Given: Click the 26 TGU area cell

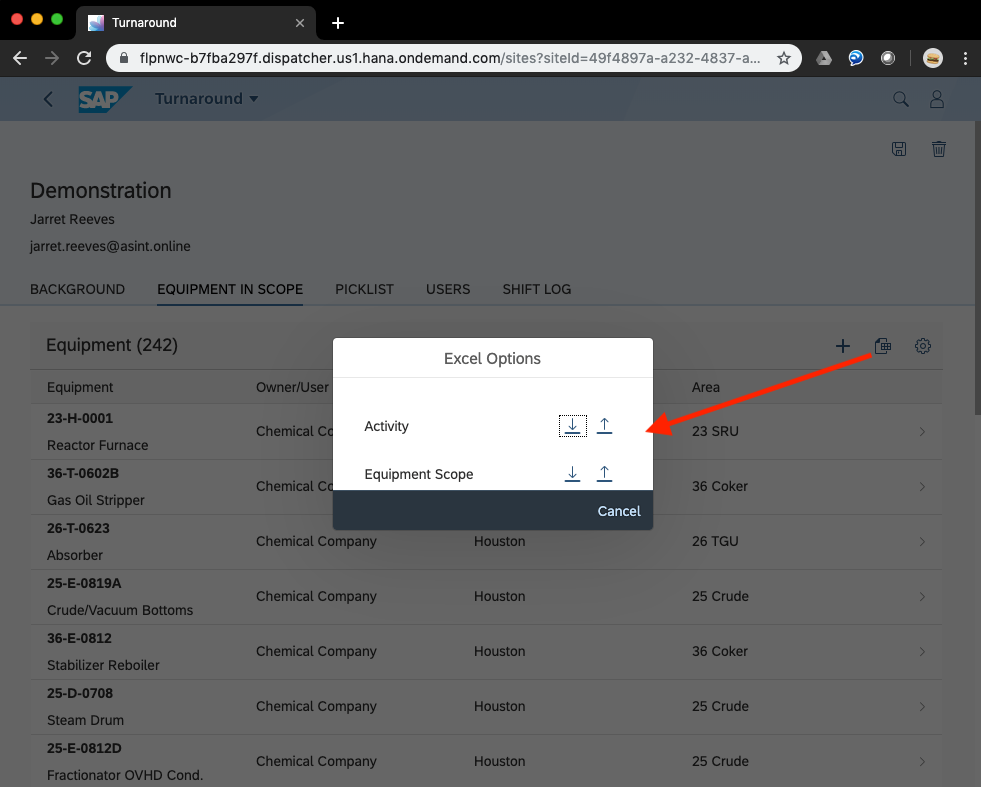Looking at the screenshot, I should pos(715,541).
